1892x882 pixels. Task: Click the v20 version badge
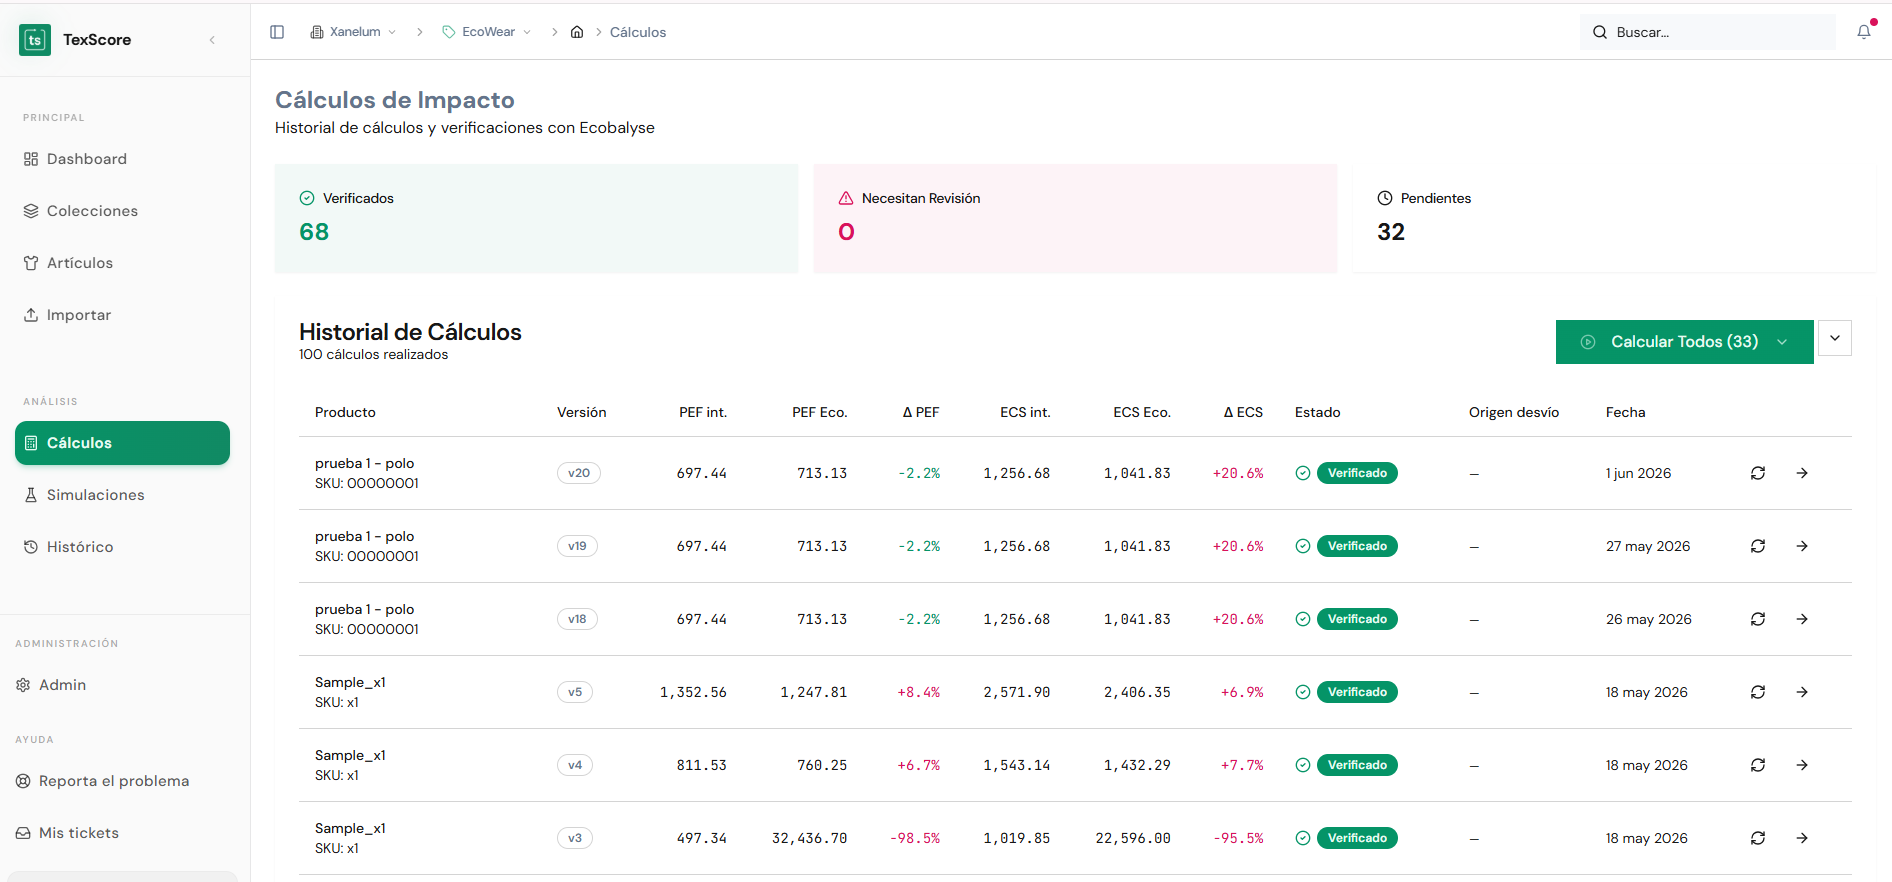click(579, 473)
